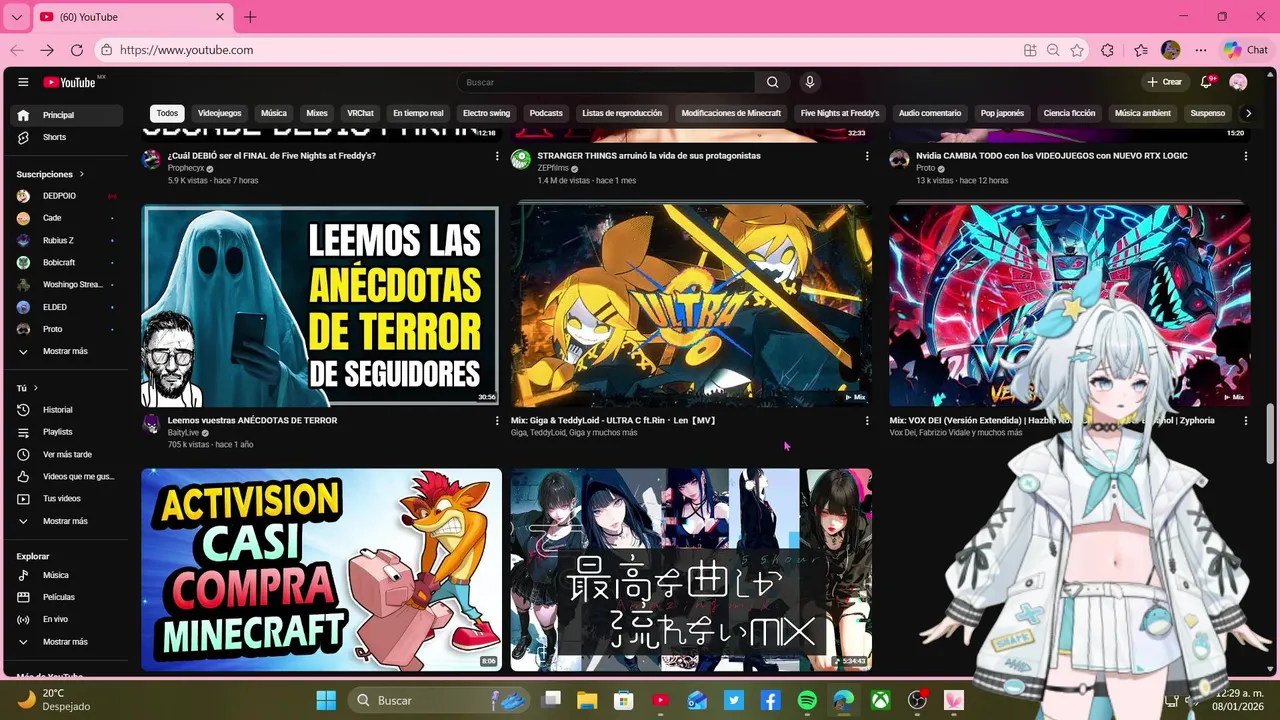Image resolution: width=1280 pixels, height=720 pixels.
Task: Play the ACTIVISION CASI COMPRA MINECRAFT thumbnail
Action: pos(321,570)
